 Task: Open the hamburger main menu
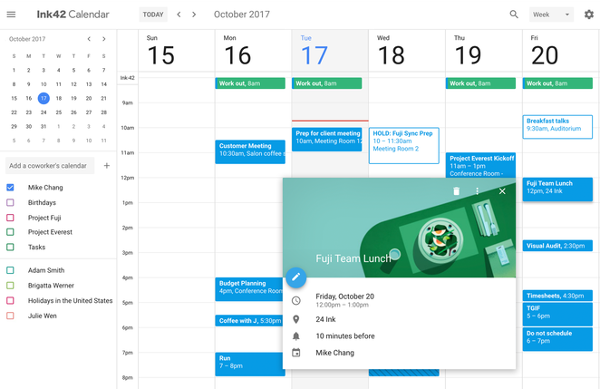(x=11, y=15)
